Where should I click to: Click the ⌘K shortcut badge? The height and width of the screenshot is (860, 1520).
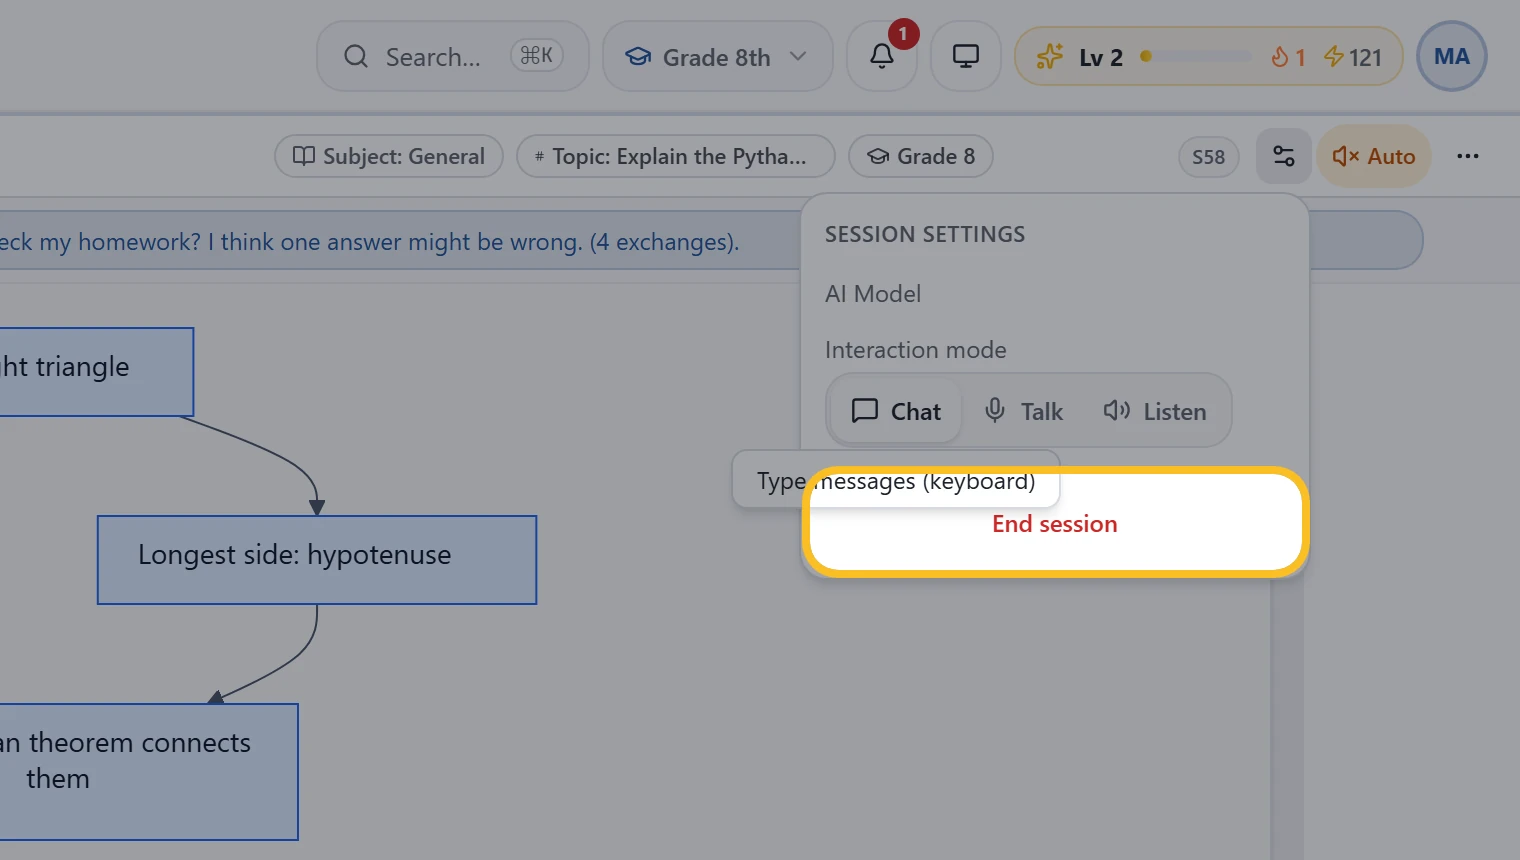click(x=537, y=56)
